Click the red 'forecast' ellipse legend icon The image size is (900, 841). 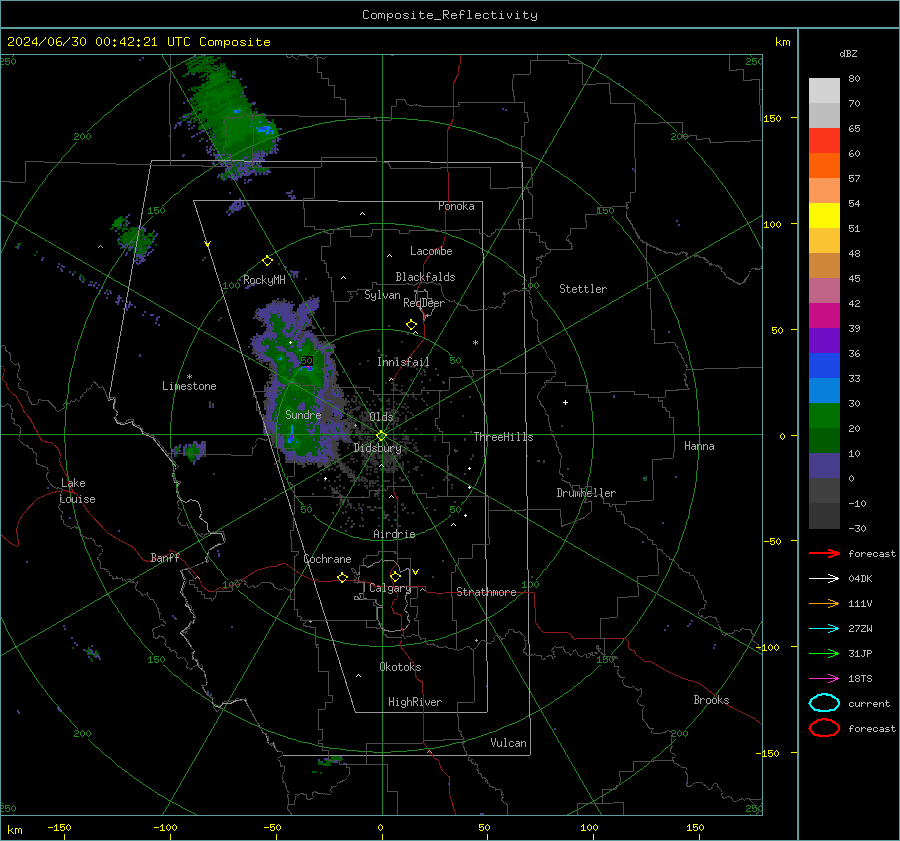point(824,728)
